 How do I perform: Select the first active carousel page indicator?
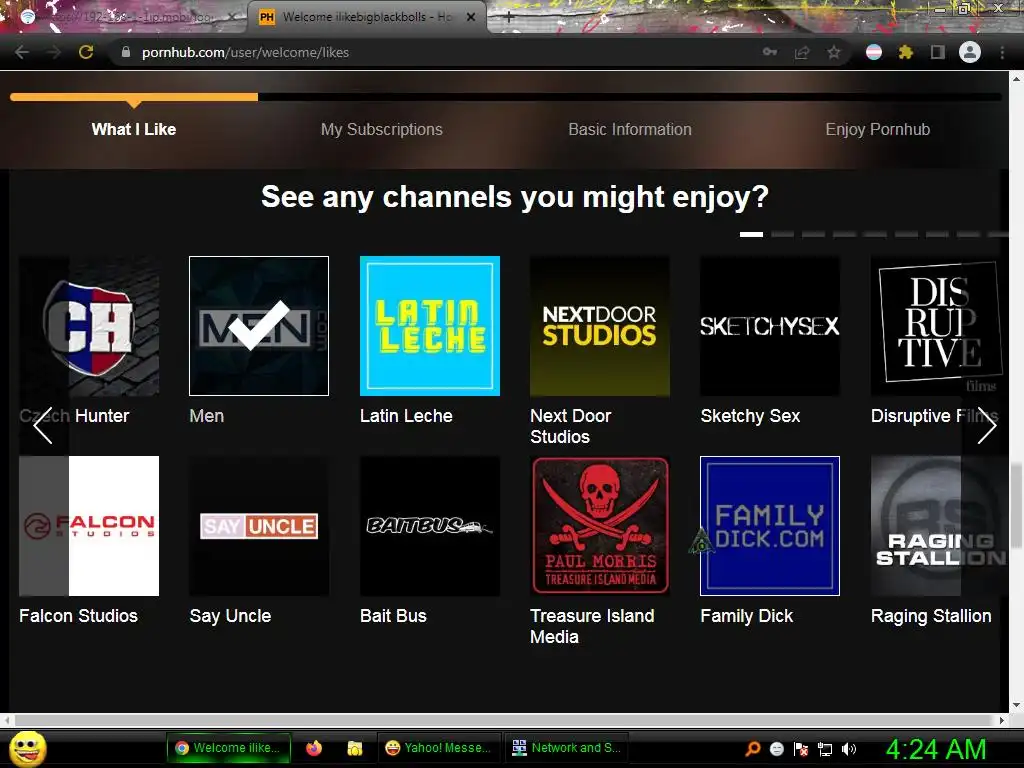[x=751, y=234]
